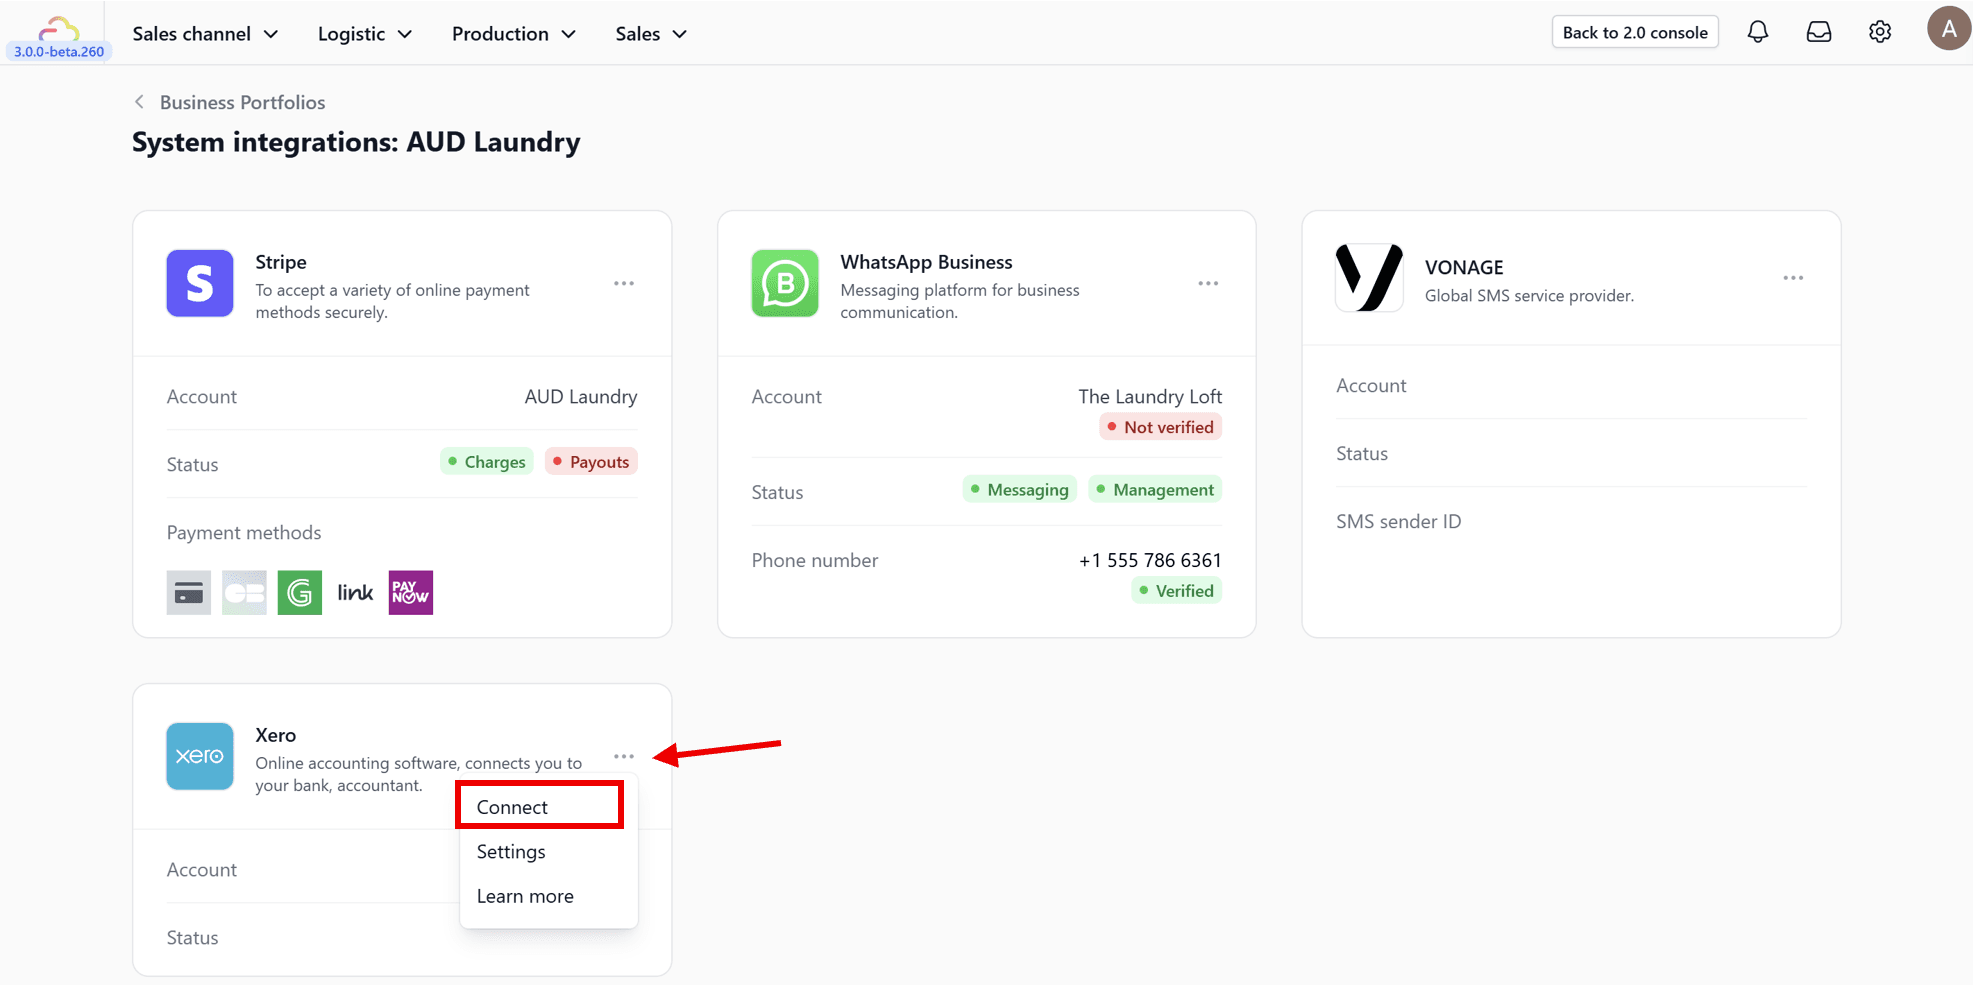Go back to Business Portfolios

coord(241,102)
